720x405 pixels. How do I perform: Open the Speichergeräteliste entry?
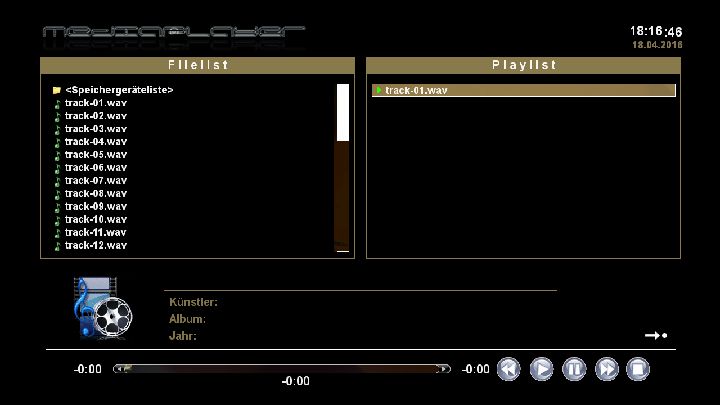[x=119, y=90]
